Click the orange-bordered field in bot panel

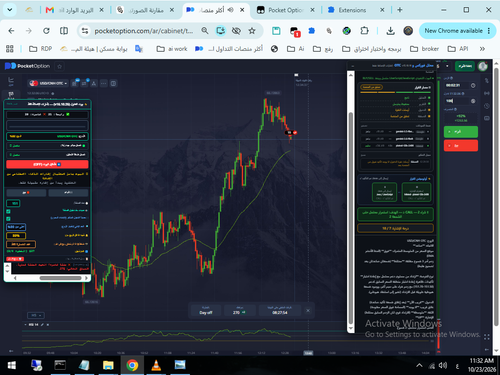pyautogui.click(x=21, y=244)
